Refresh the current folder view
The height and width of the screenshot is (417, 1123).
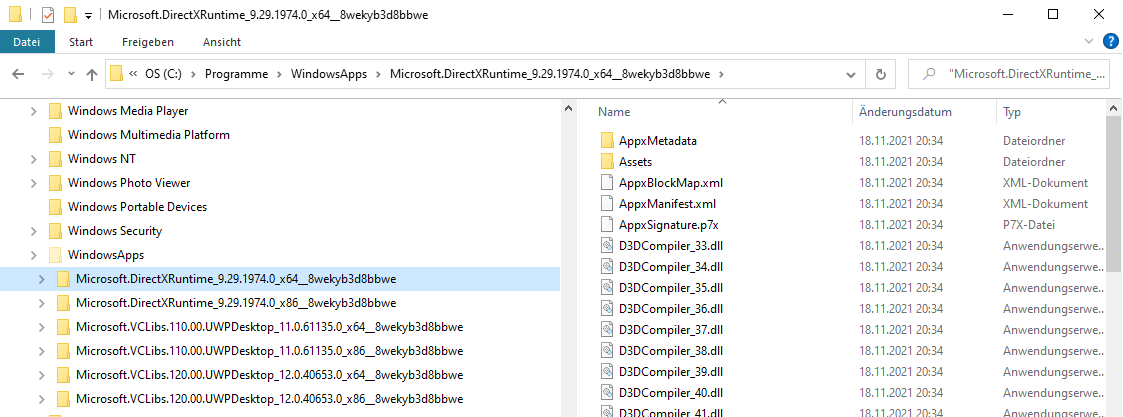[881, 74]
